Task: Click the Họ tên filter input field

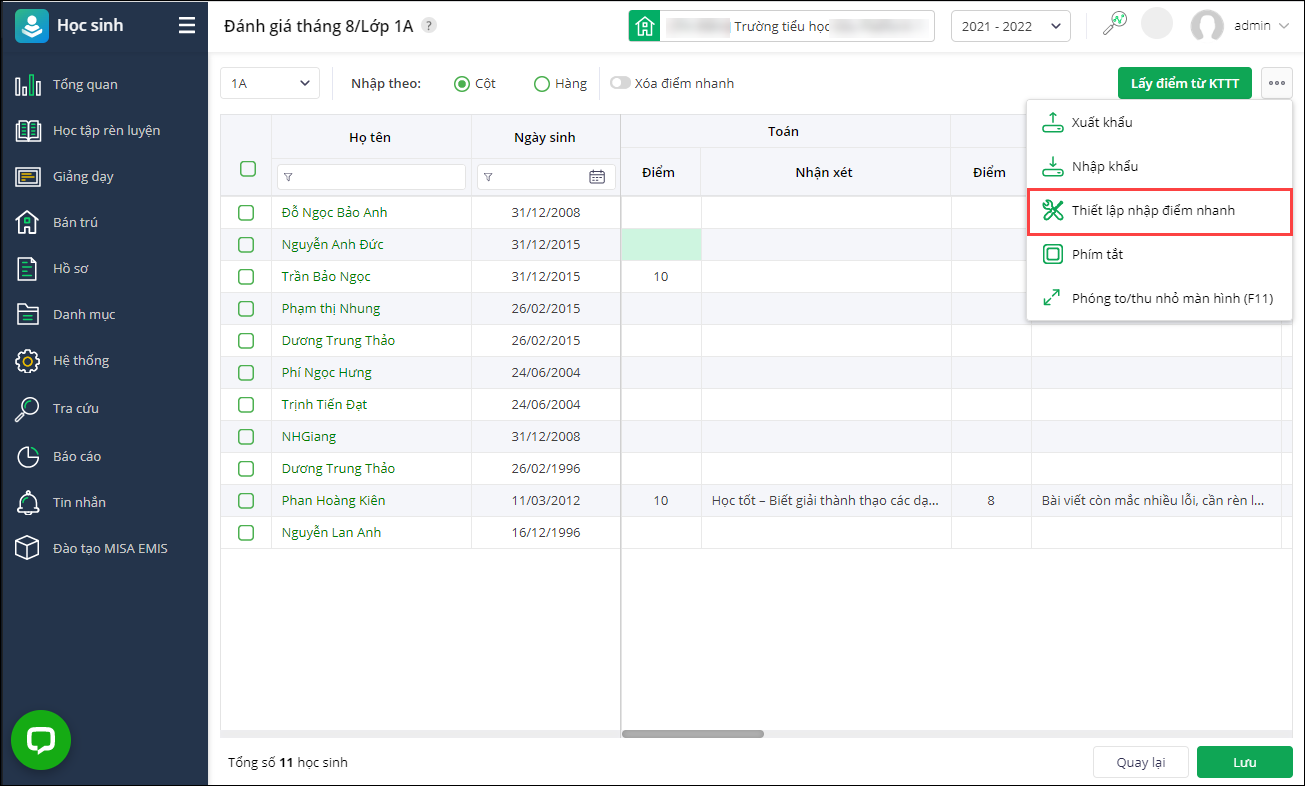Action: point(372,177)
